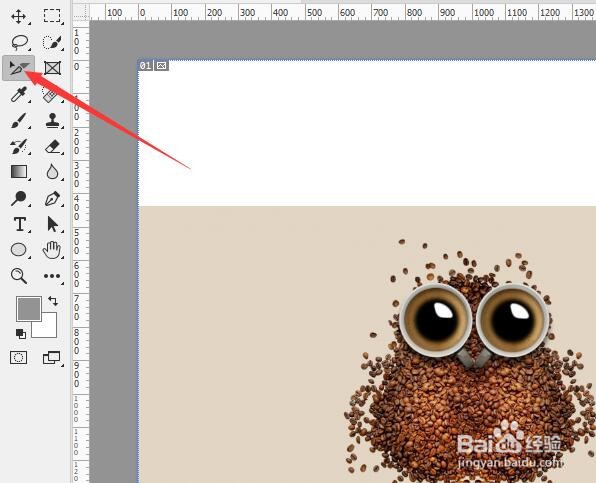Image resolution: width=596 pixels, height=483 pixels.
Task: Select the Gradient tool
Action: tap(19, 172)
